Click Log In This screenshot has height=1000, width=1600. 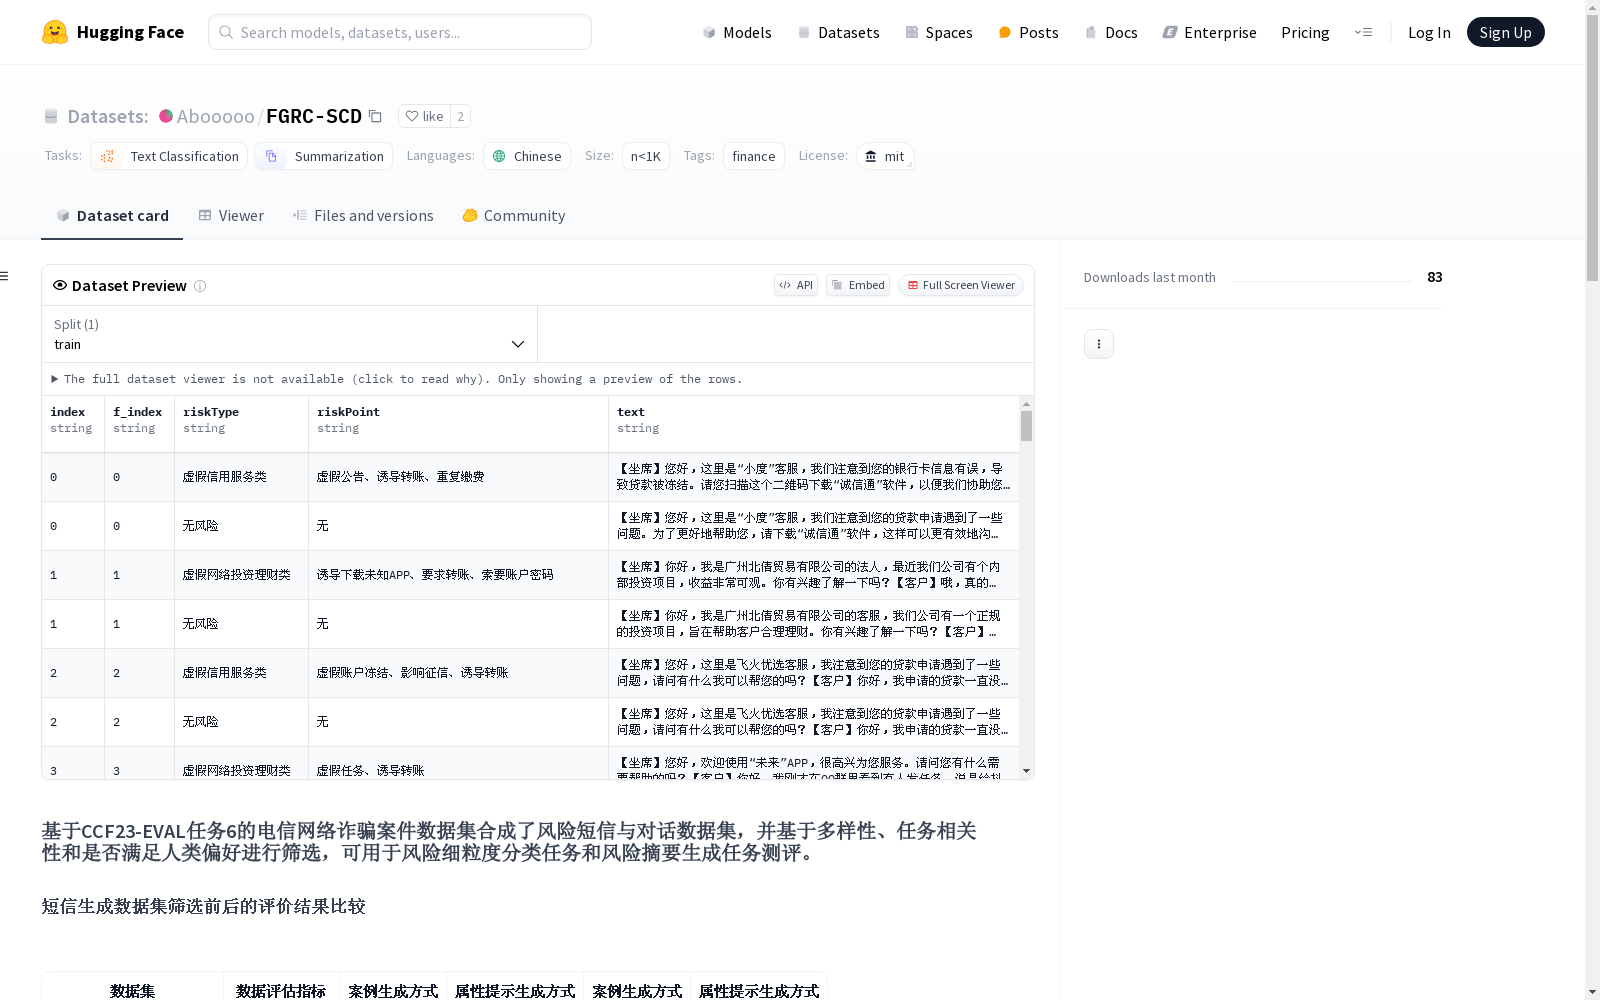click(x=1429, y=32)
